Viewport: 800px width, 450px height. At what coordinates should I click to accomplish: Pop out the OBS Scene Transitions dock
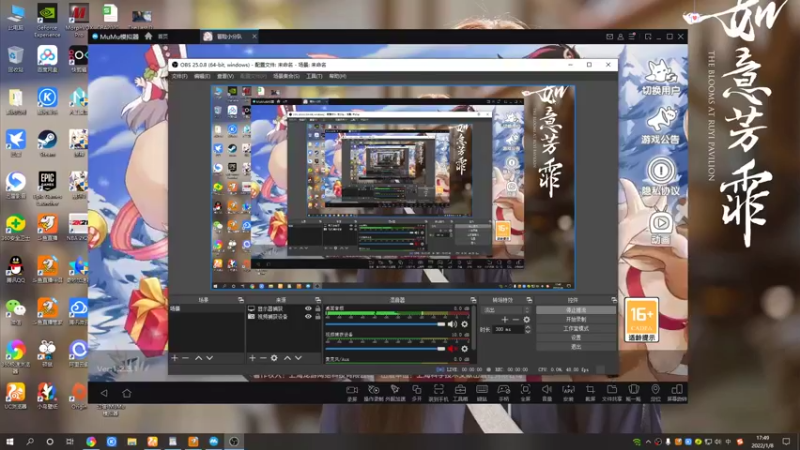point(529,300)
